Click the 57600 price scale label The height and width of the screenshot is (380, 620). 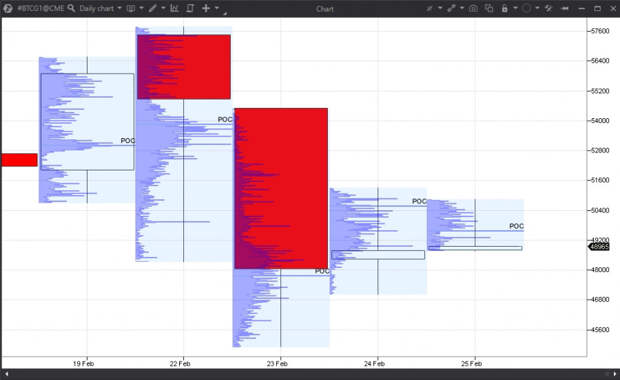click(x=600, y=31)
